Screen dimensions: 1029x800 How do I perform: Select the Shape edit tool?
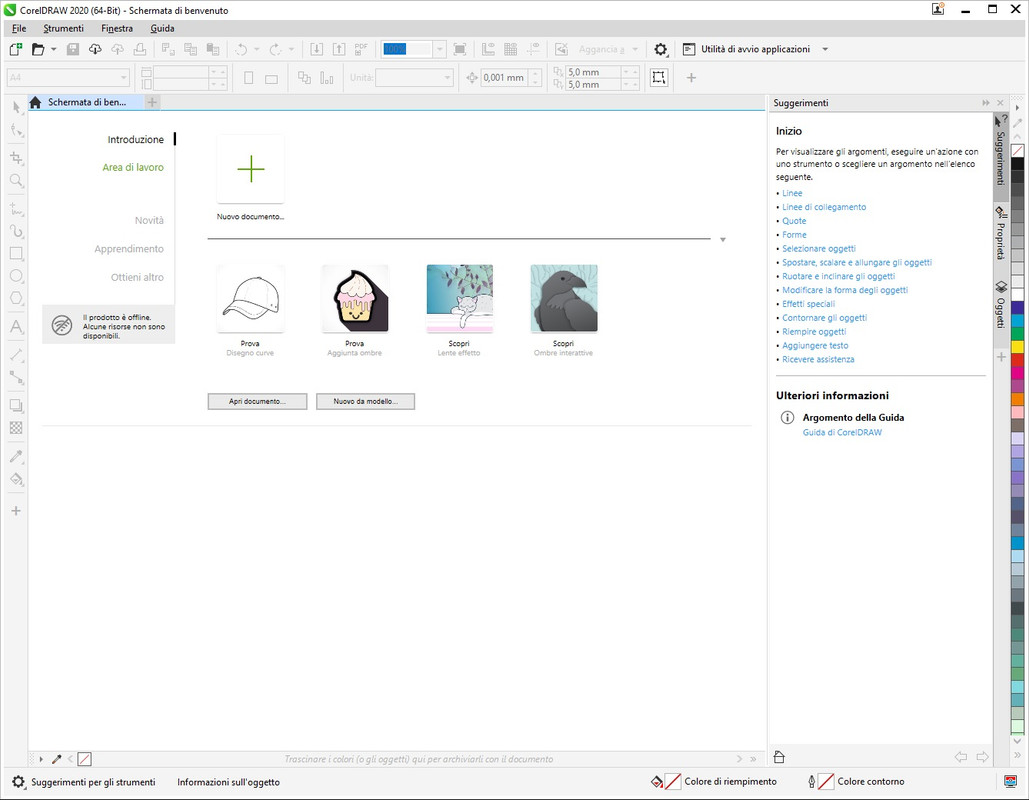(16, 130)
